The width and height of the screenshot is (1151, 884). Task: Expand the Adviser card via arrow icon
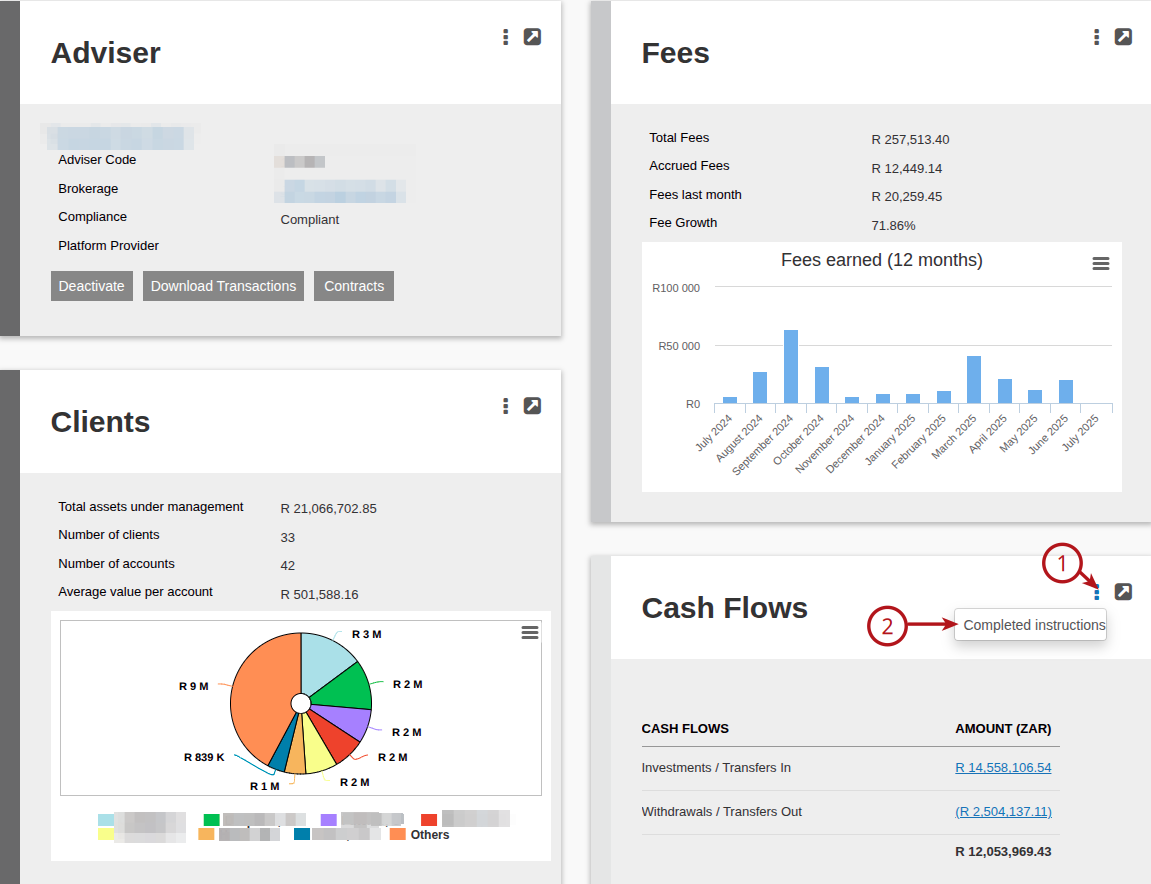[x=532, y=37]
